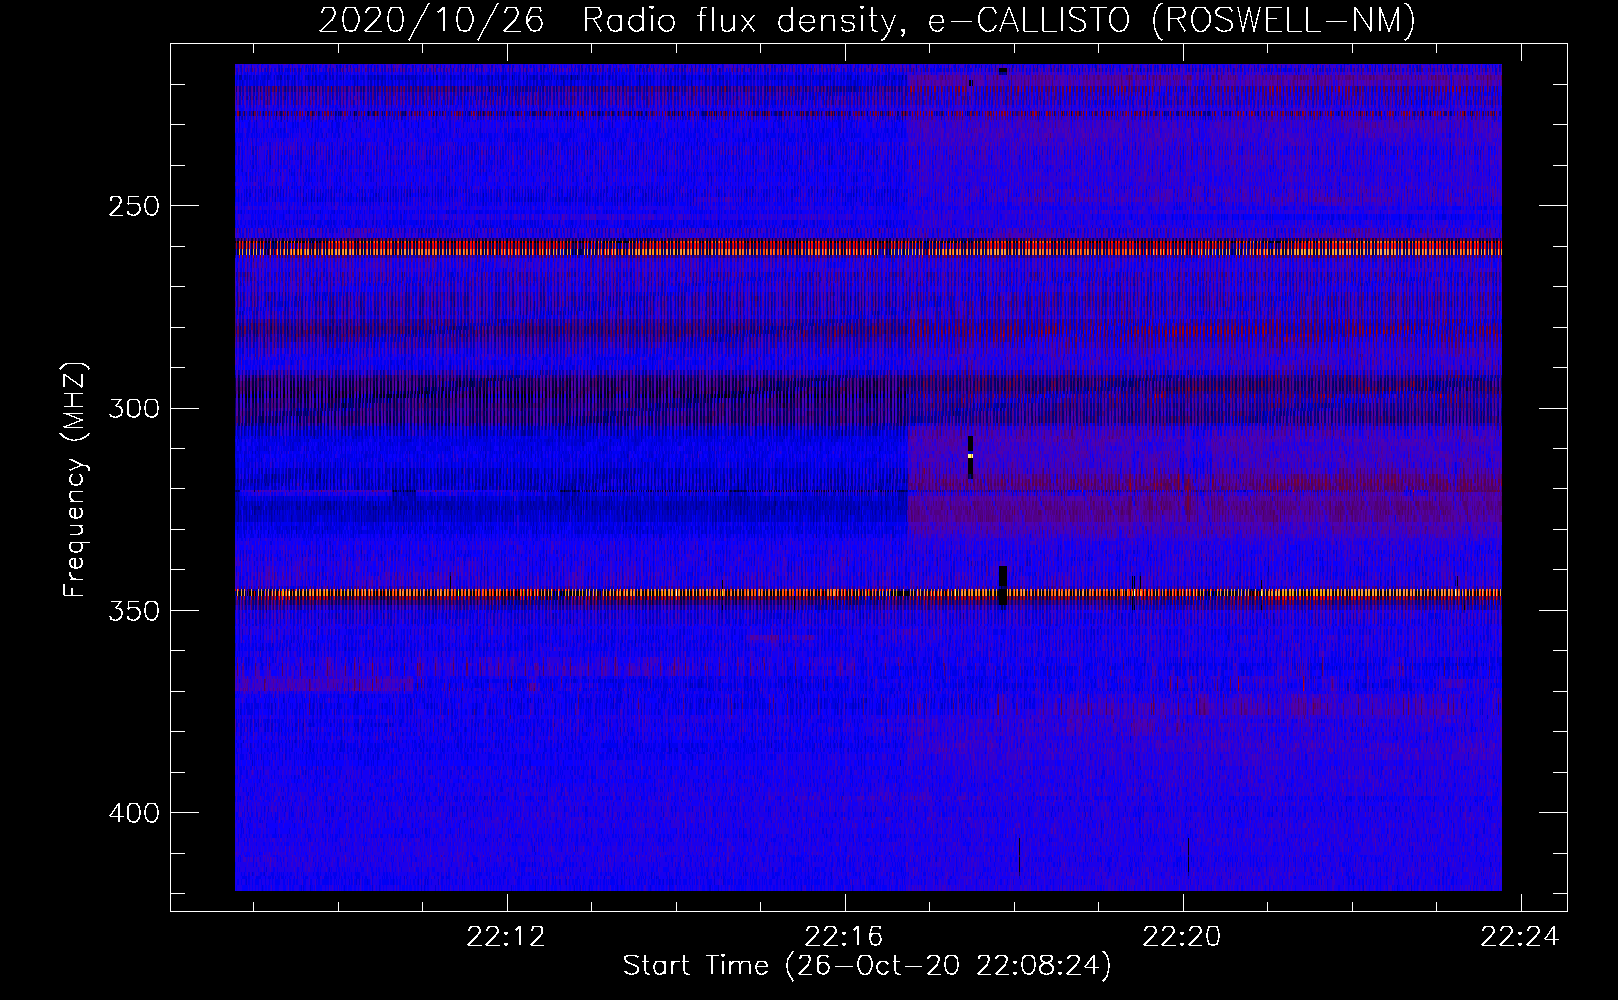Click the "Frequency (MHZ)" axis label
The image size is (1618, 1000).
click(x=75, y=479)
